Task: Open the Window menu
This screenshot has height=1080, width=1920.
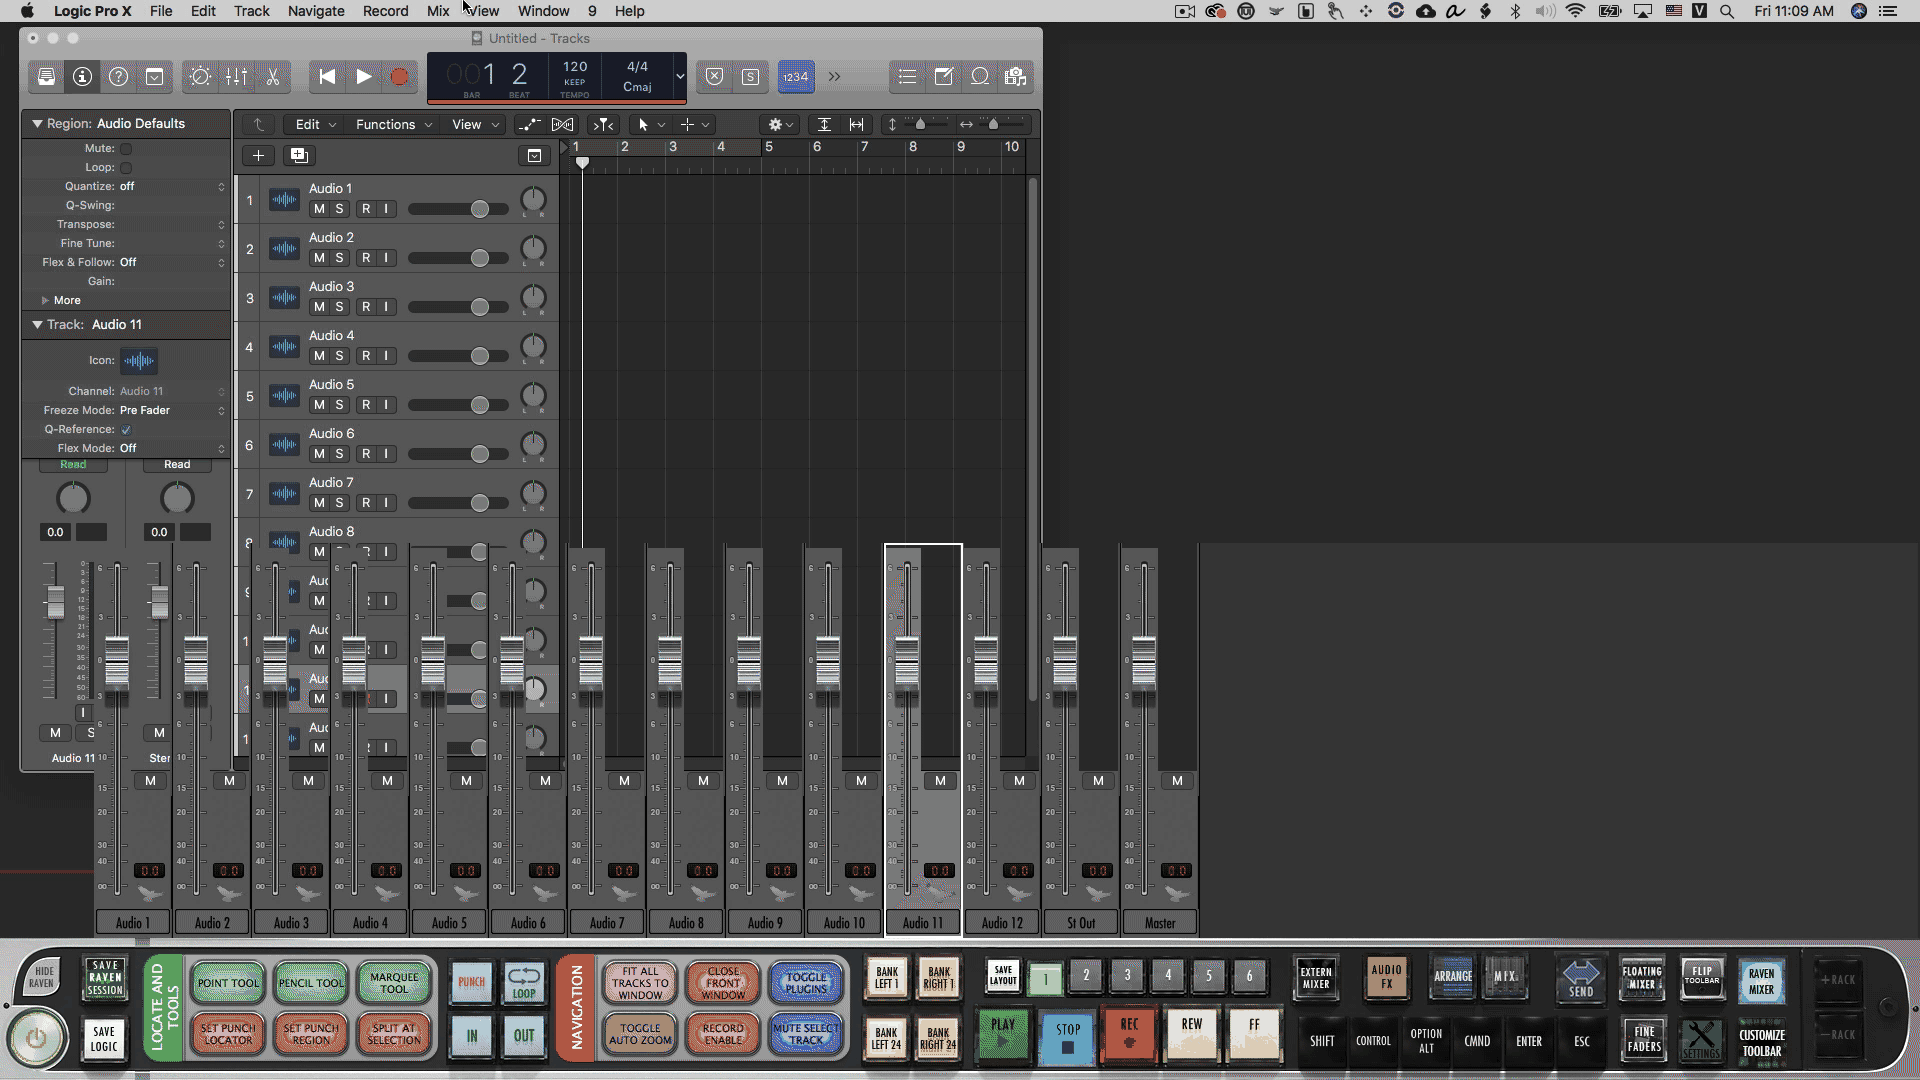Action: tap(544, 11)
